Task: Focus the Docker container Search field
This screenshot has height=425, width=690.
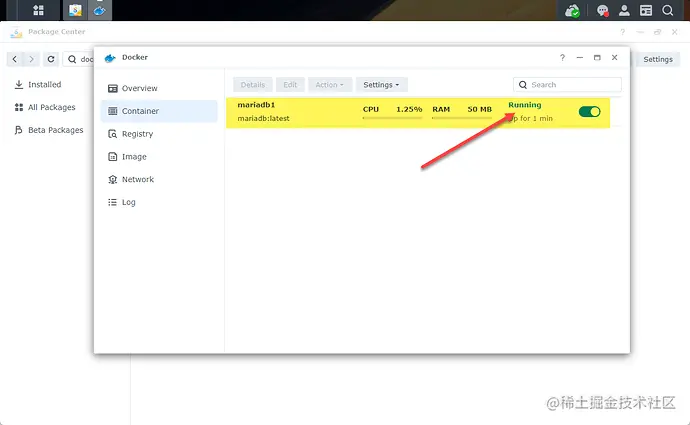Action: (567, 85)
